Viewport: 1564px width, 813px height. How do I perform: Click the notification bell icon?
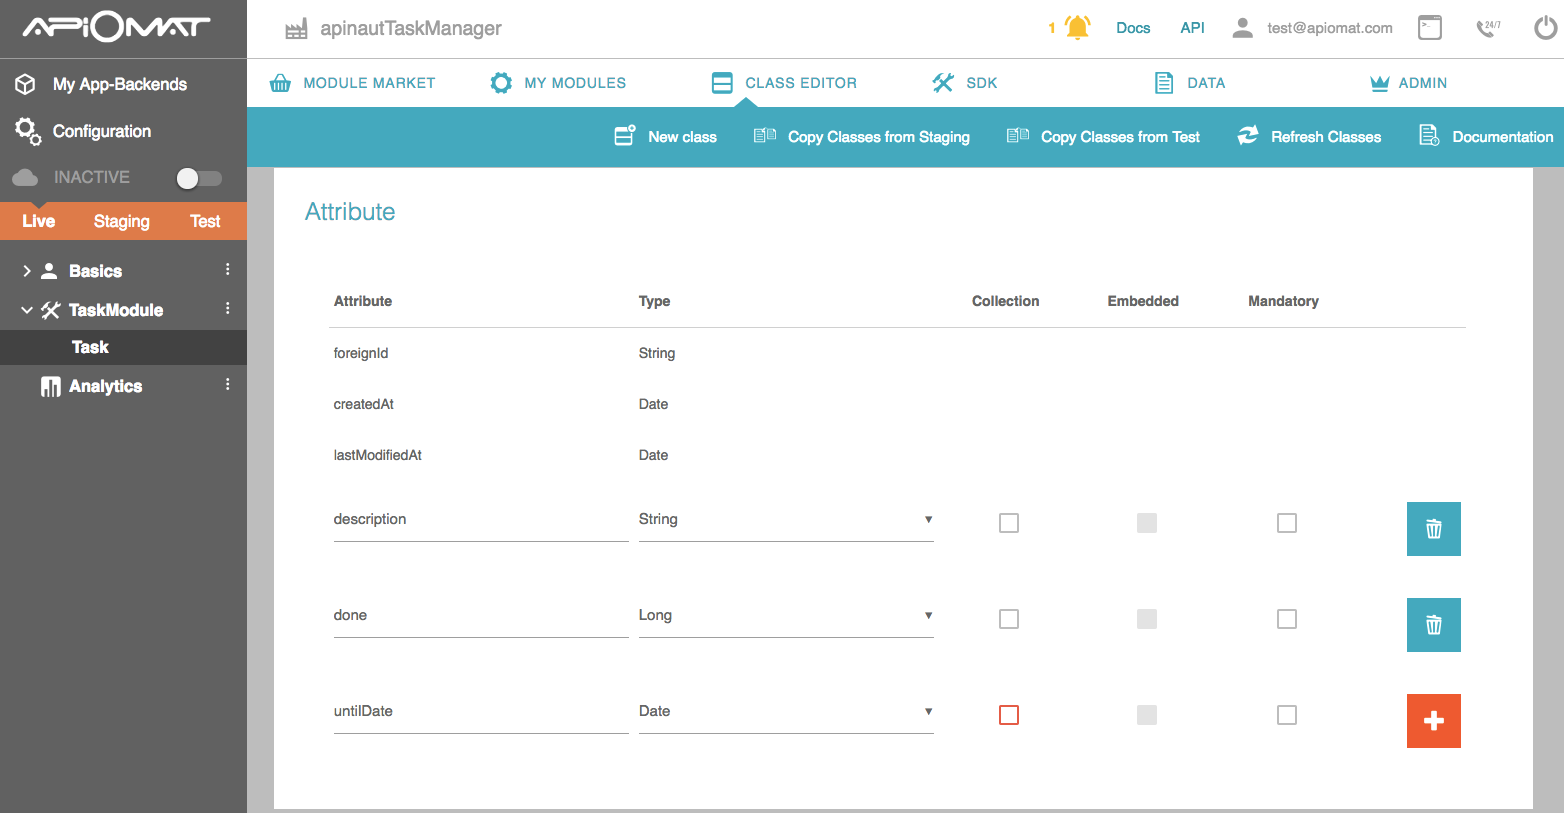click(1077, 28)
